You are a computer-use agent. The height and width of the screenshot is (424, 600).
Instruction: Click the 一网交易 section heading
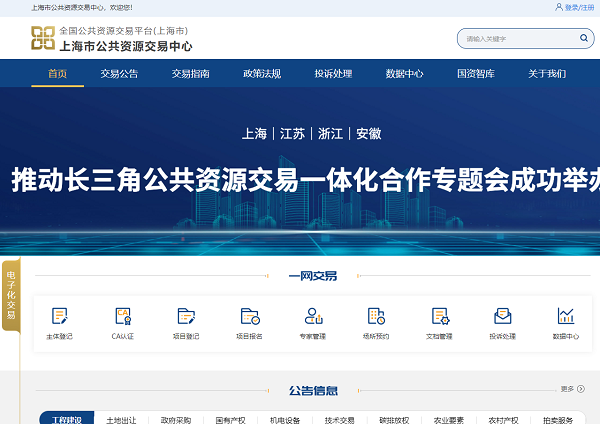(313, 276)
